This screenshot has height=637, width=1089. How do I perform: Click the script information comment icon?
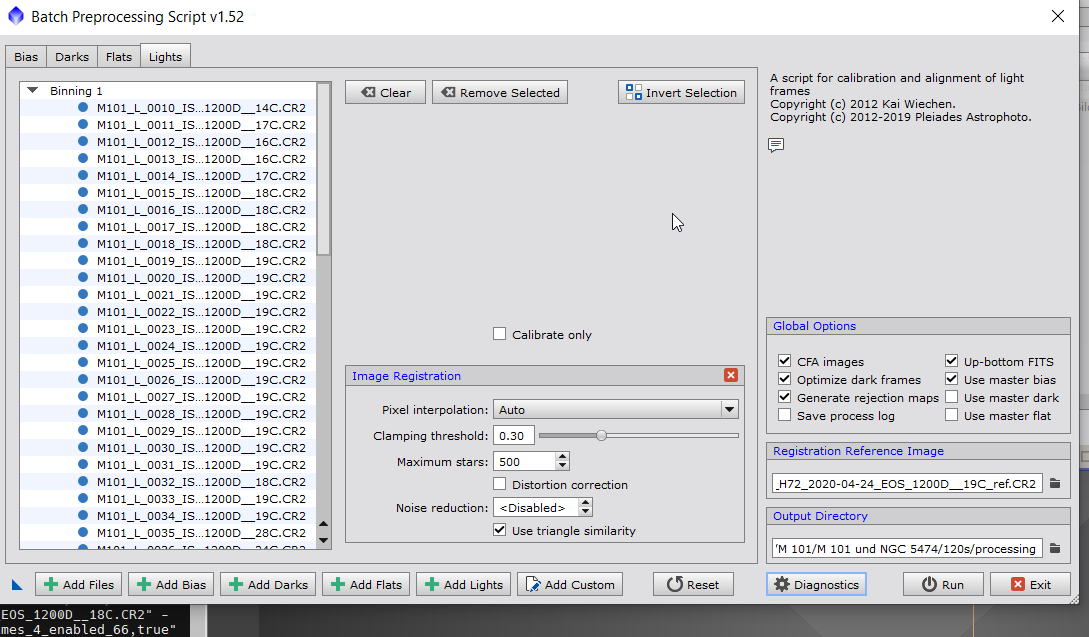[x=776, y=144]
